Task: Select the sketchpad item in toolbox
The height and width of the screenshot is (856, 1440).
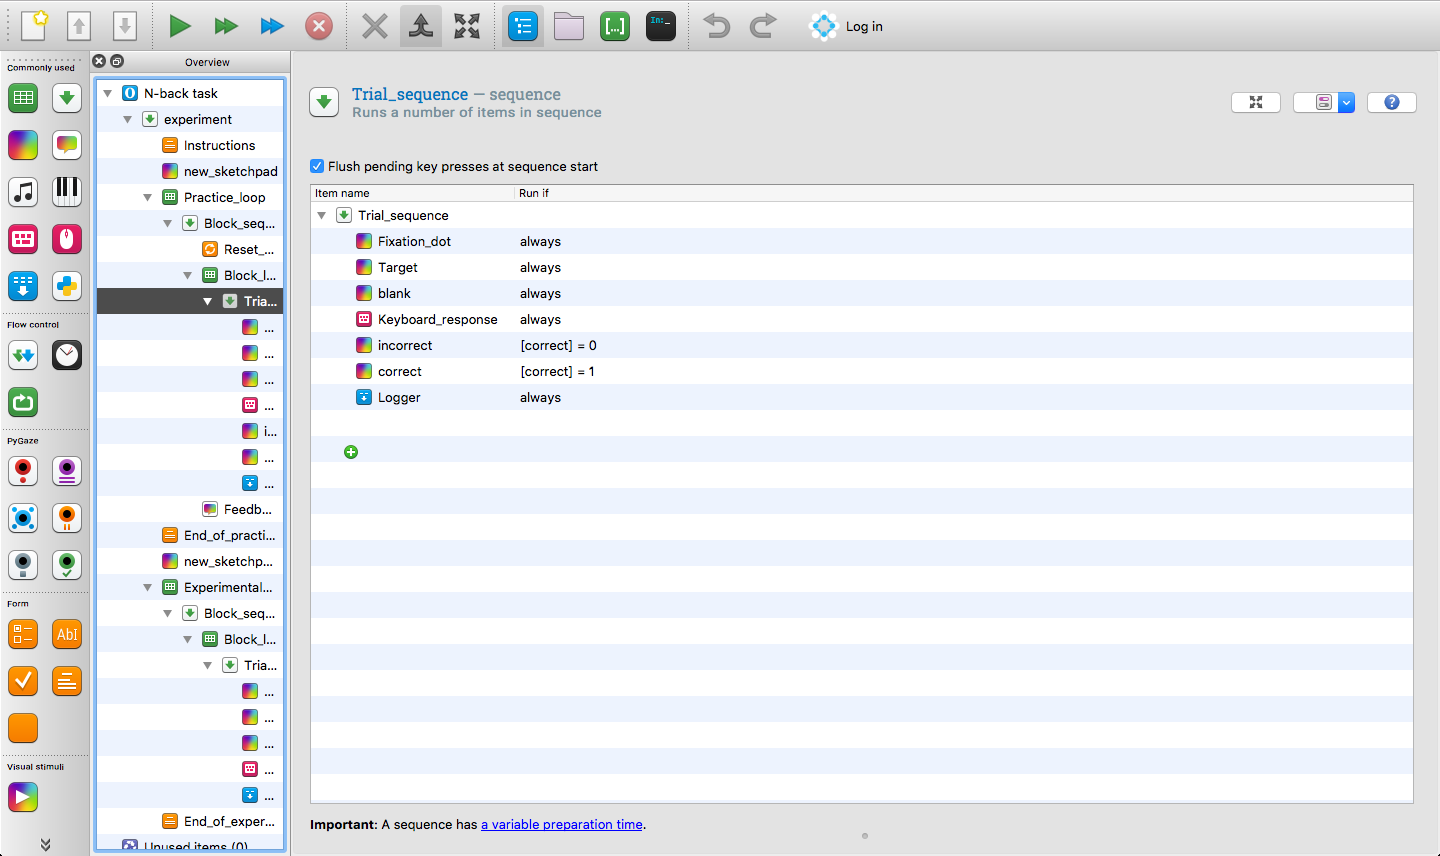Action: tap(23, 145)
